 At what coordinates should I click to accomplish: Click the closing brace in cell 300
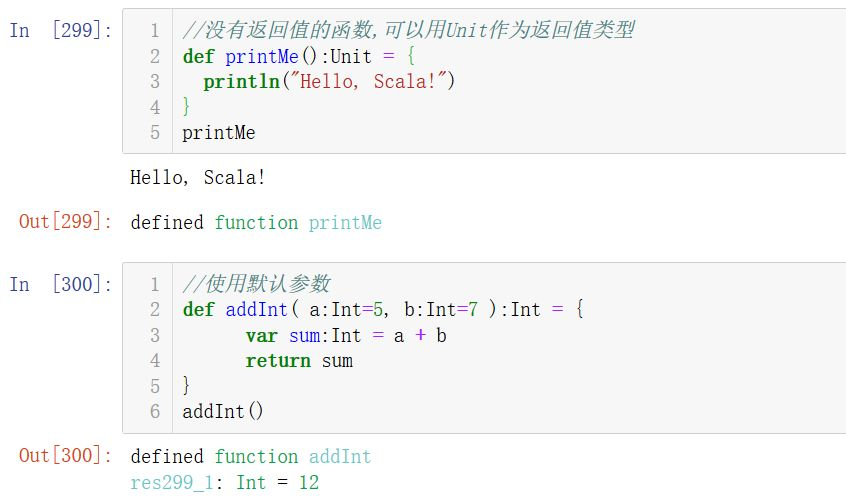[x=186, y=386]
